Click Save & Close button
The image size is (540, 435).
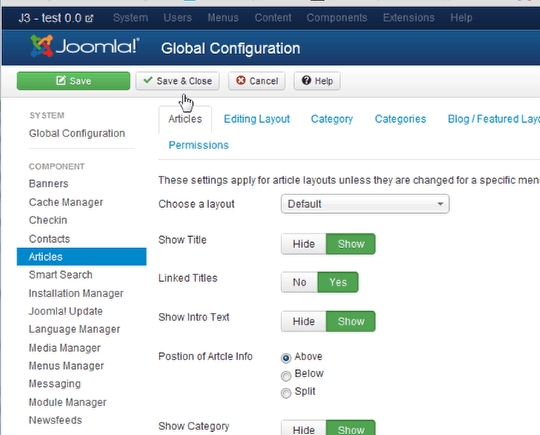click(177, 81)
